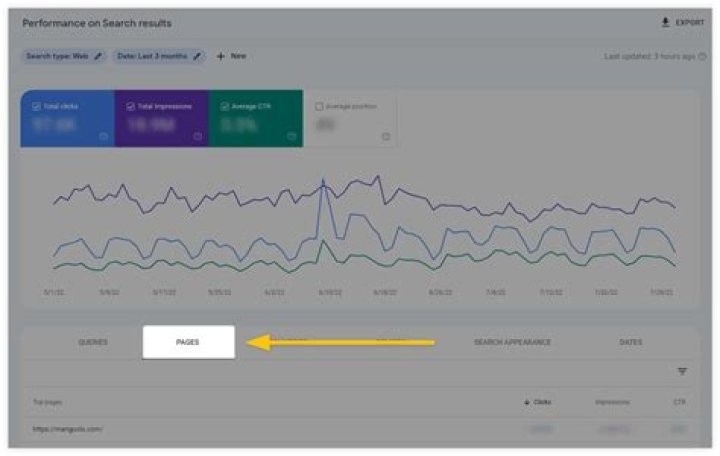
Task: Sort table by Clicks column arrow
Action: (527, 402)
